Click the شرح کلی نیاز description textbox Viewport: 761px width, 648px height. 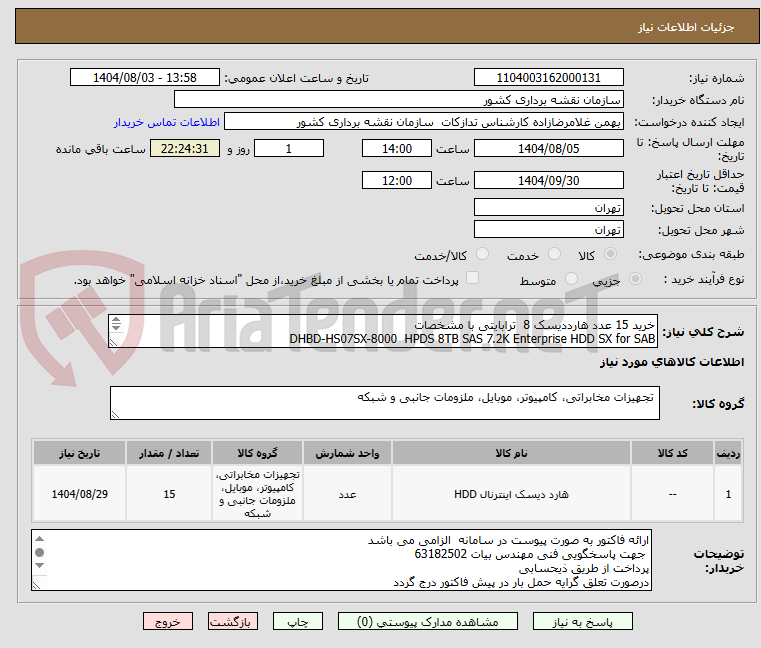click(383, 332)
